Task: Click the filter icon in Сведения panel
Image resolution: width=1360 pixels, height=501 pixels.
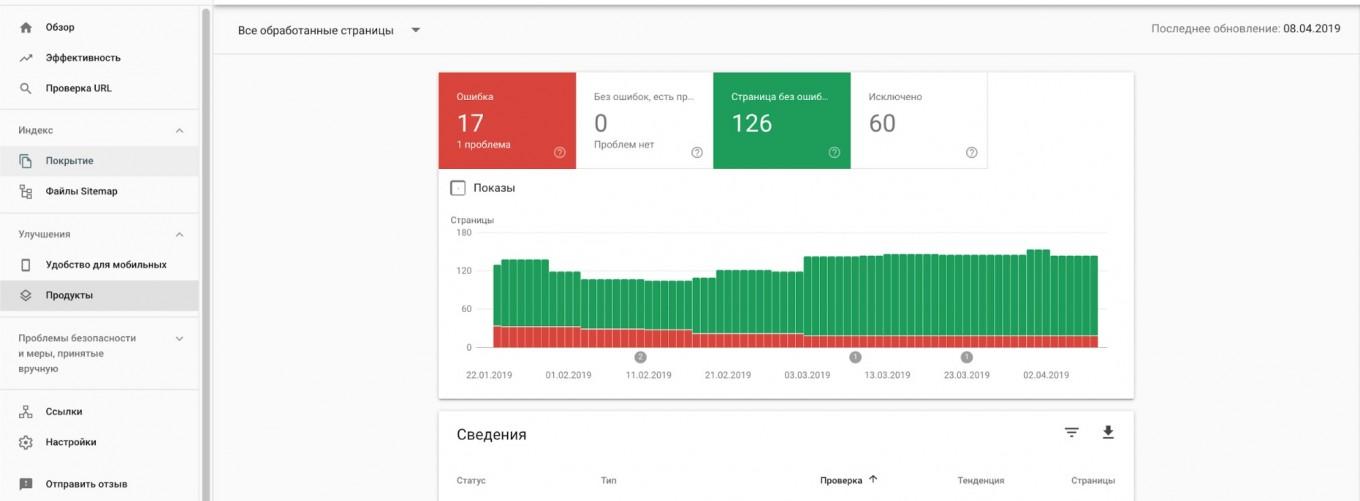Action: 1071,433
